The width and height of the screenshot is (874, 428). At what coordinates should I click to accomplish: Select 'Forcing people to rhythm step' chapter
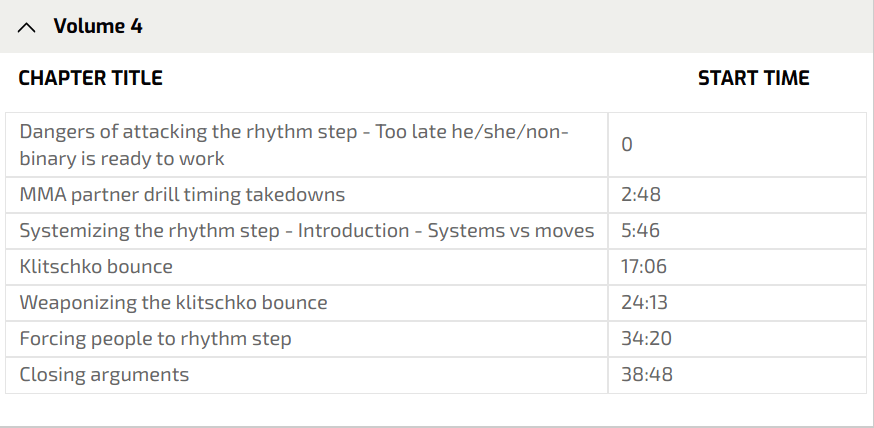click(x=155, y=339)
